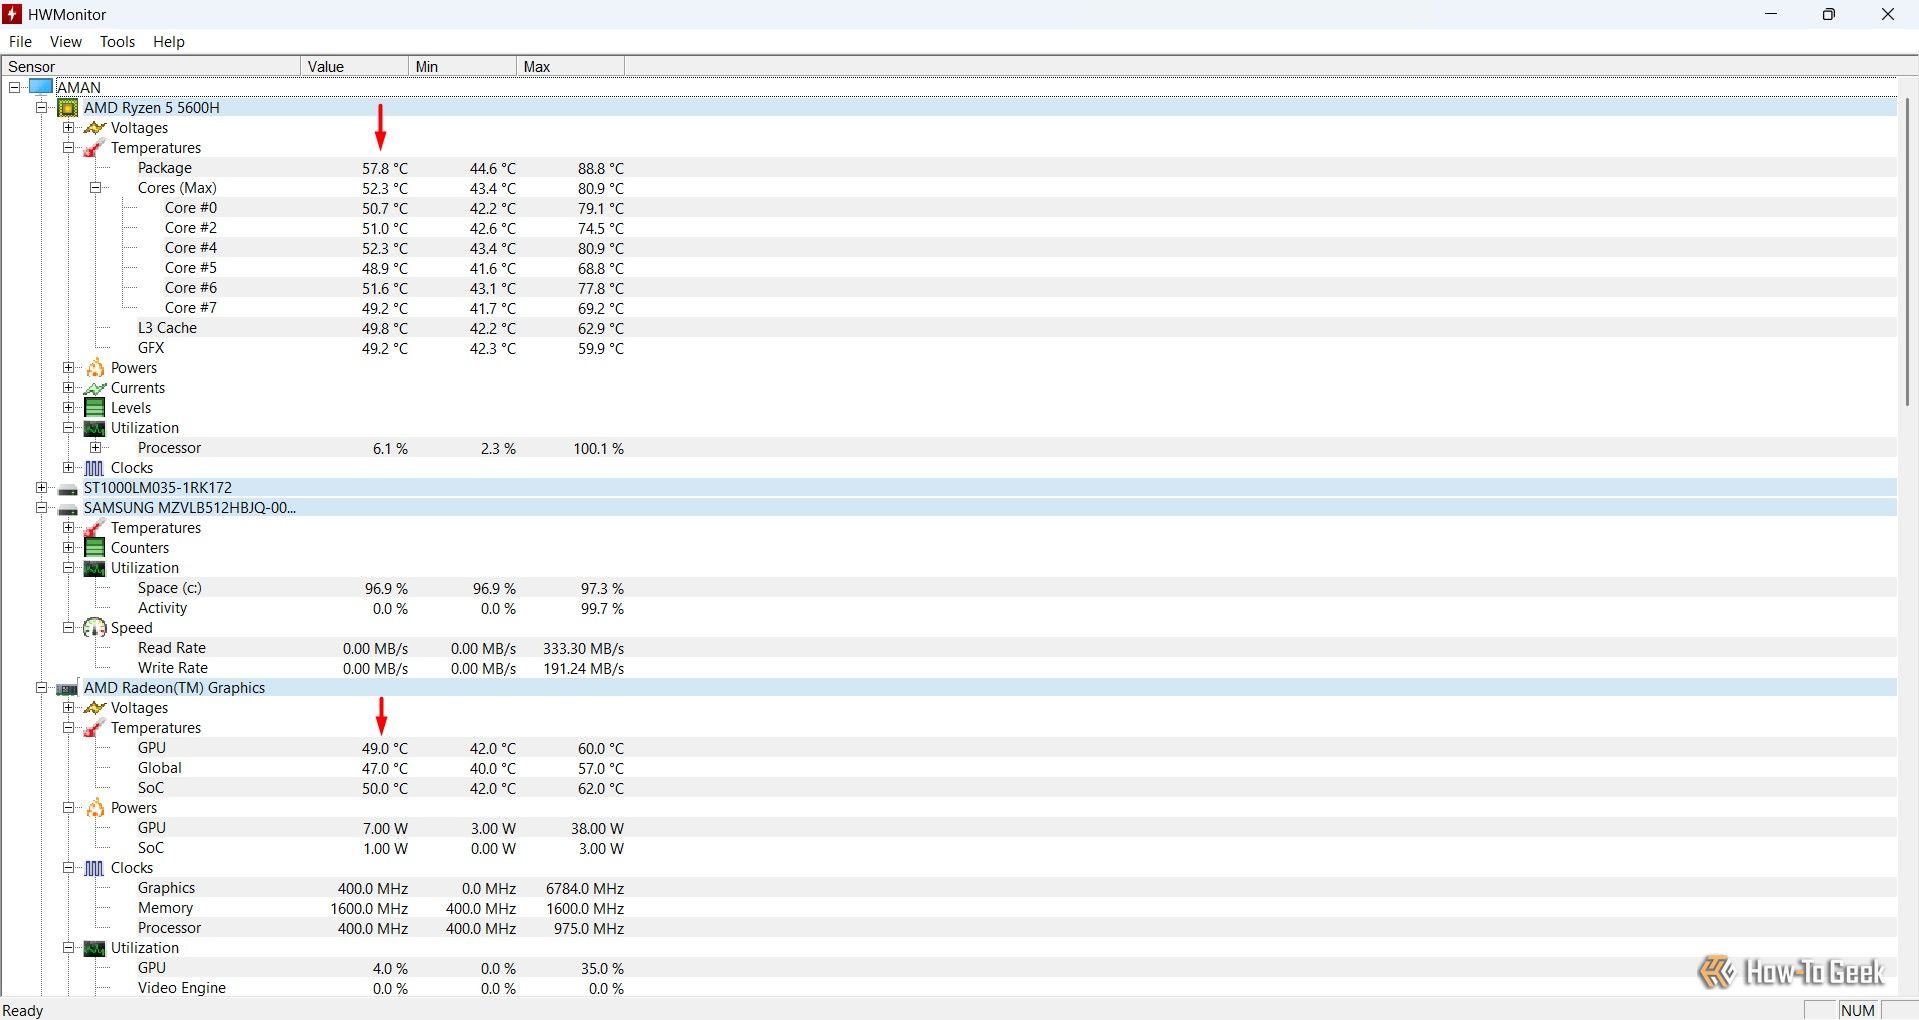Click the Samsung SSD Speed gauge icon
This screenshot has height=1020, width=1919.
pos(95,628)
